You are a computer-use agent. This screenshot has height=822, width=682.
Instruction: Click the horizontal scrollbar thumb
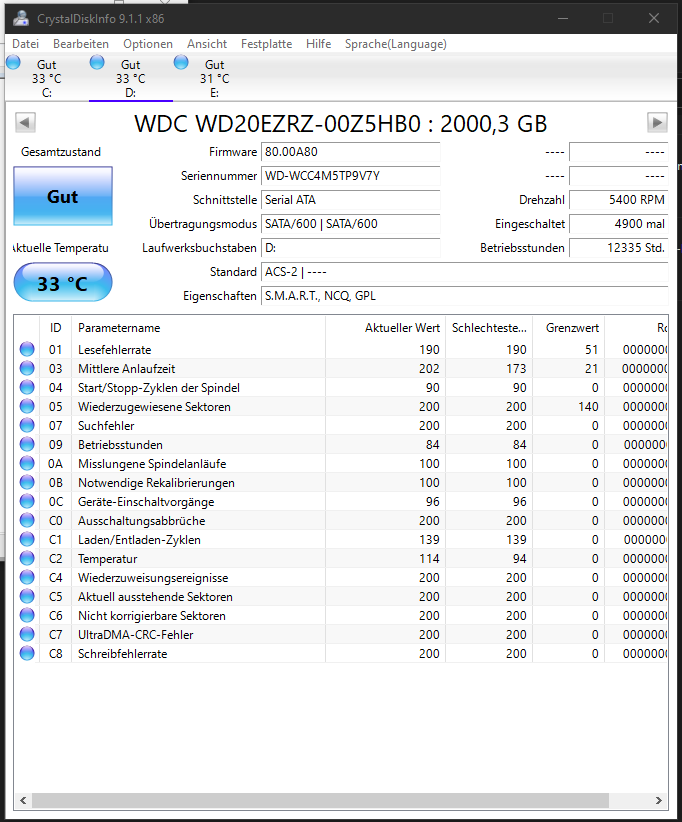pyautogui.click(x=320, y=801)
